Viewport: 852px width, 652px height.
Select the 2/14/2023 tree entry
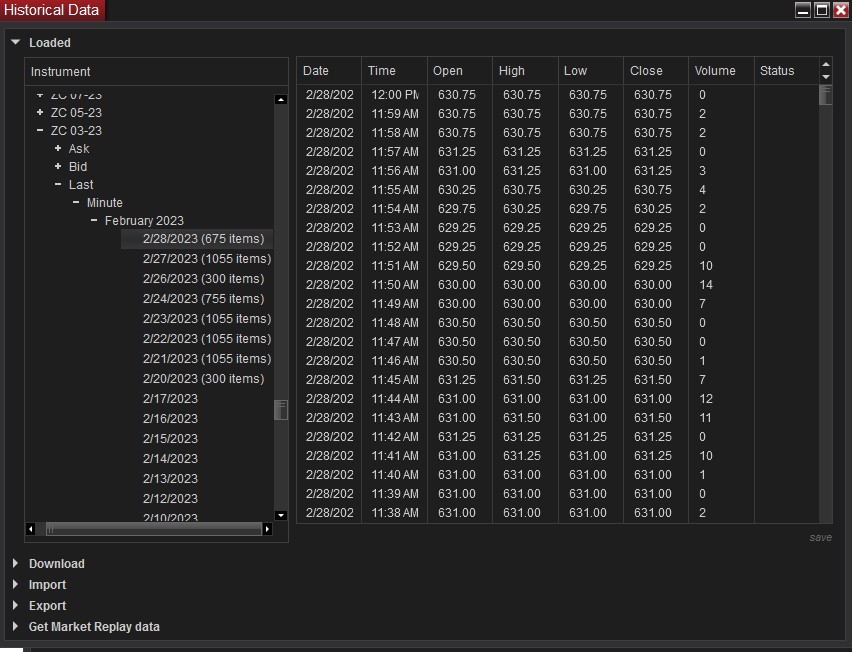tap(170, 459)
